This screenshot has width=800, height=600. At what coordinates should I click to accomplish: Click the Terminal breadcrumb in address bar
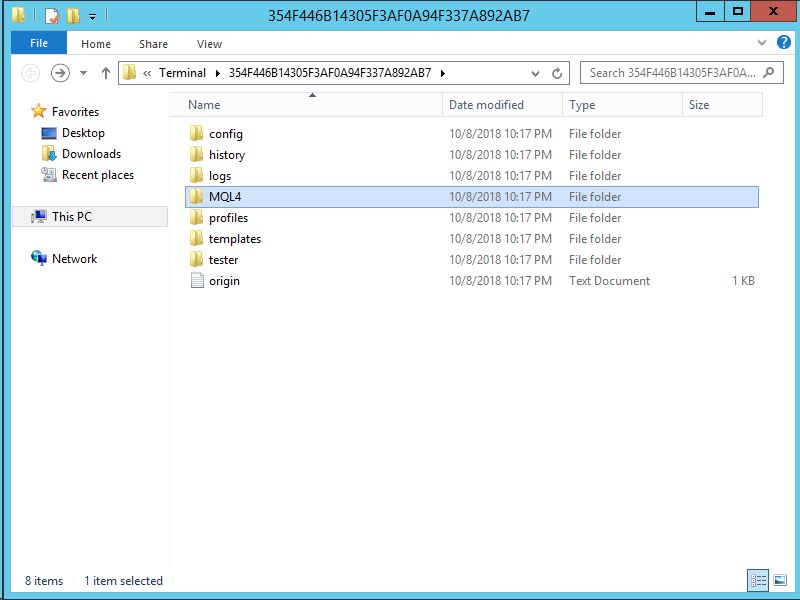[181, 73]
